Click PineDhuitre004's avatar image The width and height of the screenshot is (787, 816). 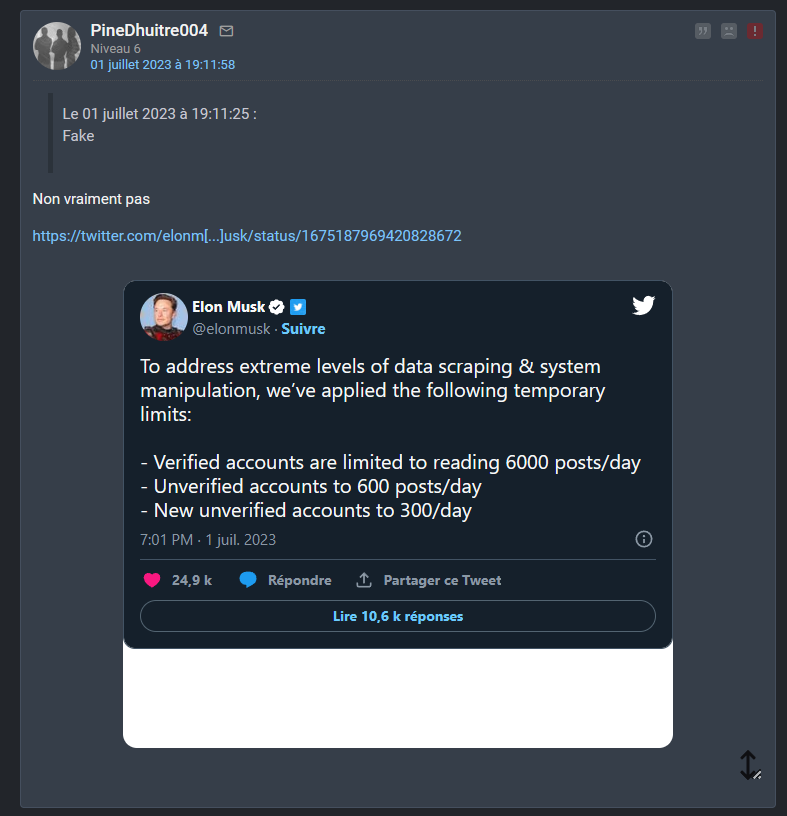click(x=57, y=46)
